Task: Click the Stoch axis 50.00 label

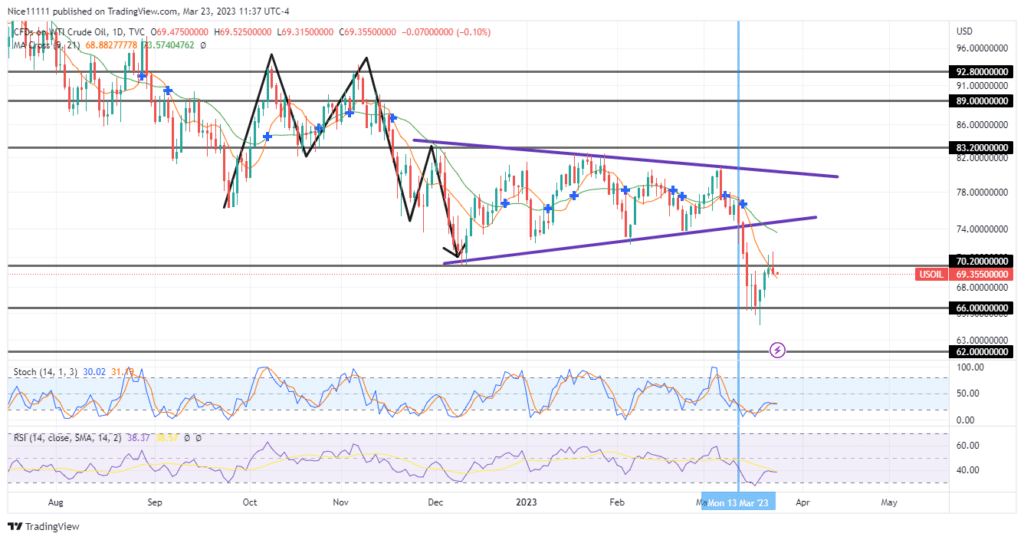Action: click(x=970, y=393)
